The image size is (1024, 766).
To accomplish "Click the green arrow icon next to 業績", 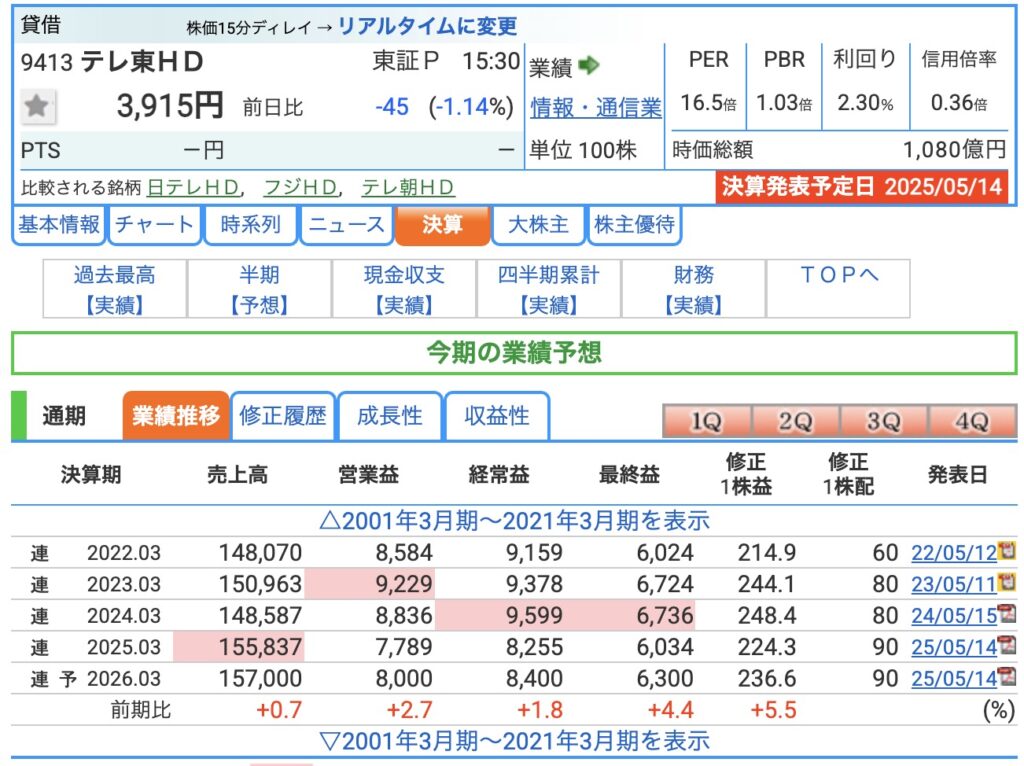I will pyautogui.click(x=589, y=66).
